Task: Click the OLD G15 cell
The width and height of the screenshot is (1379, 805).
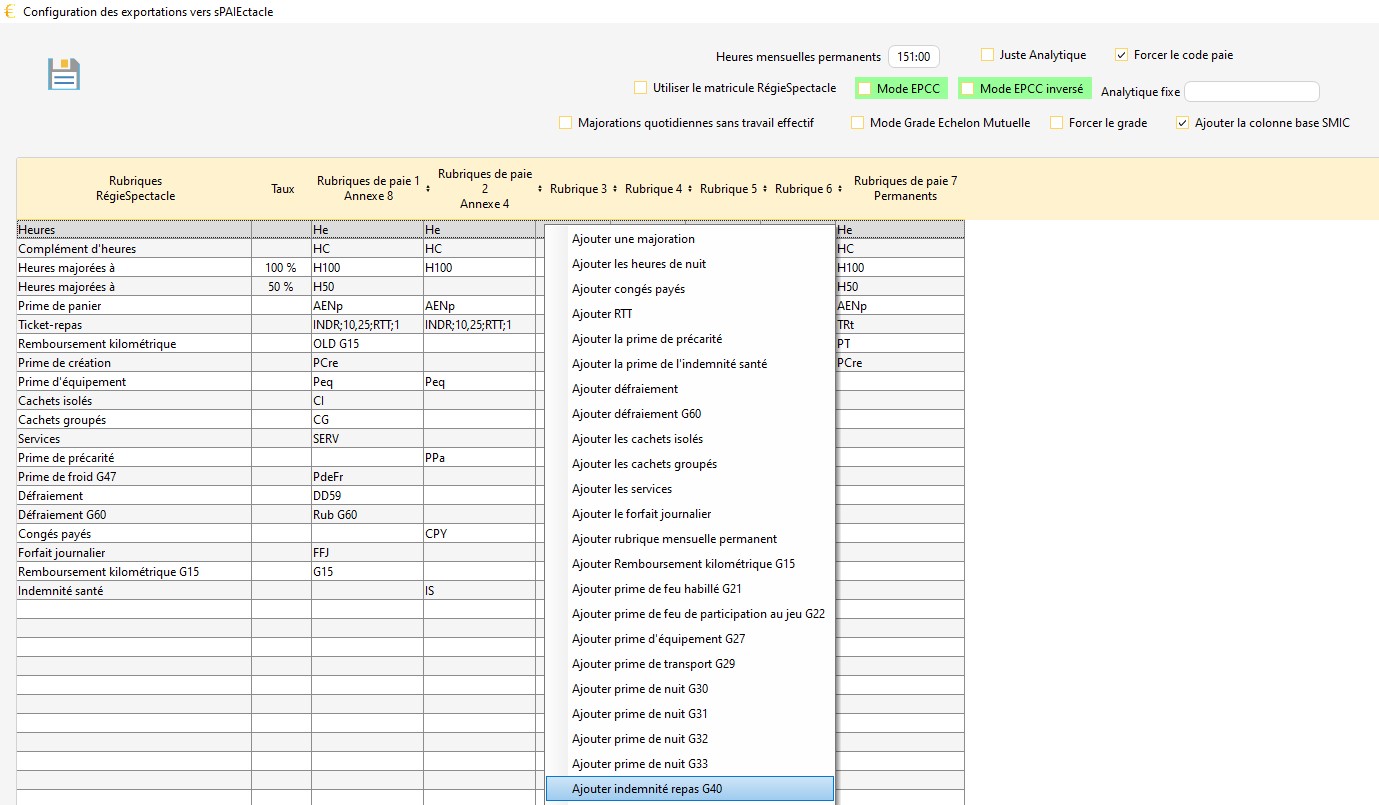Action: pyautogui.click(x=366, y=344)
